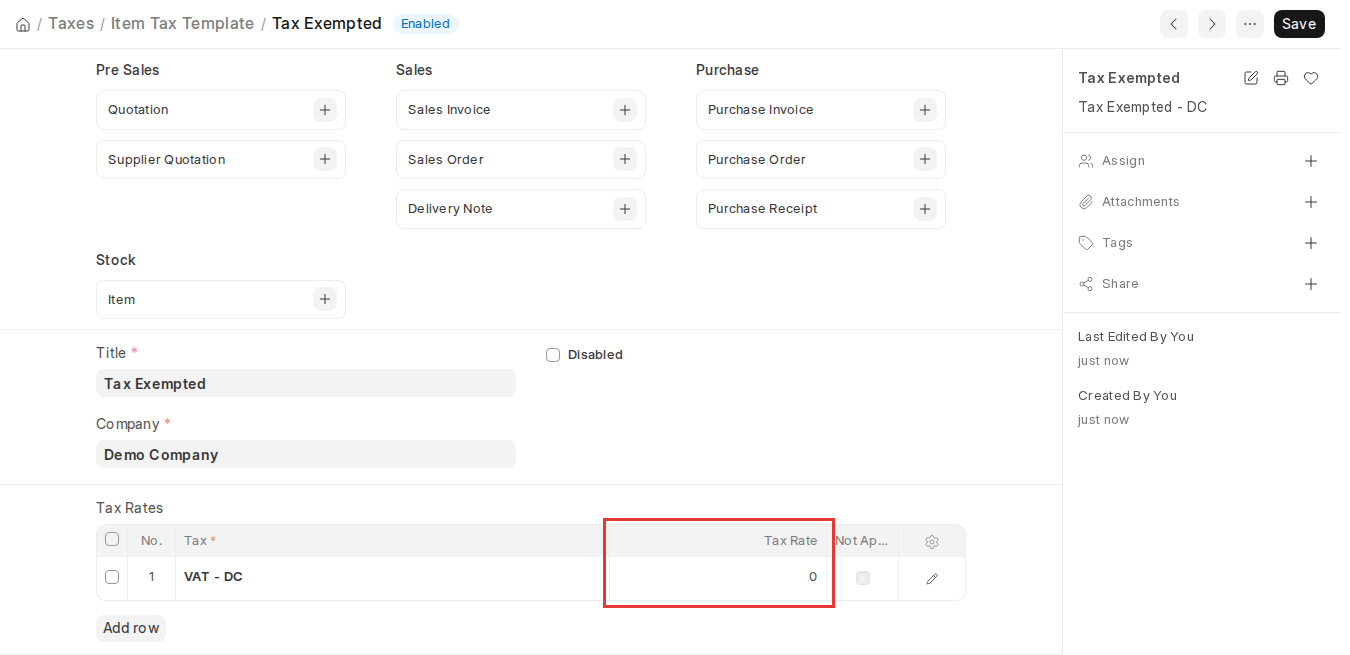The height and width of the screenshot is (655, 1350).
Task: Select row 1 checkbox VAT - DC
Action: point(112,577)
